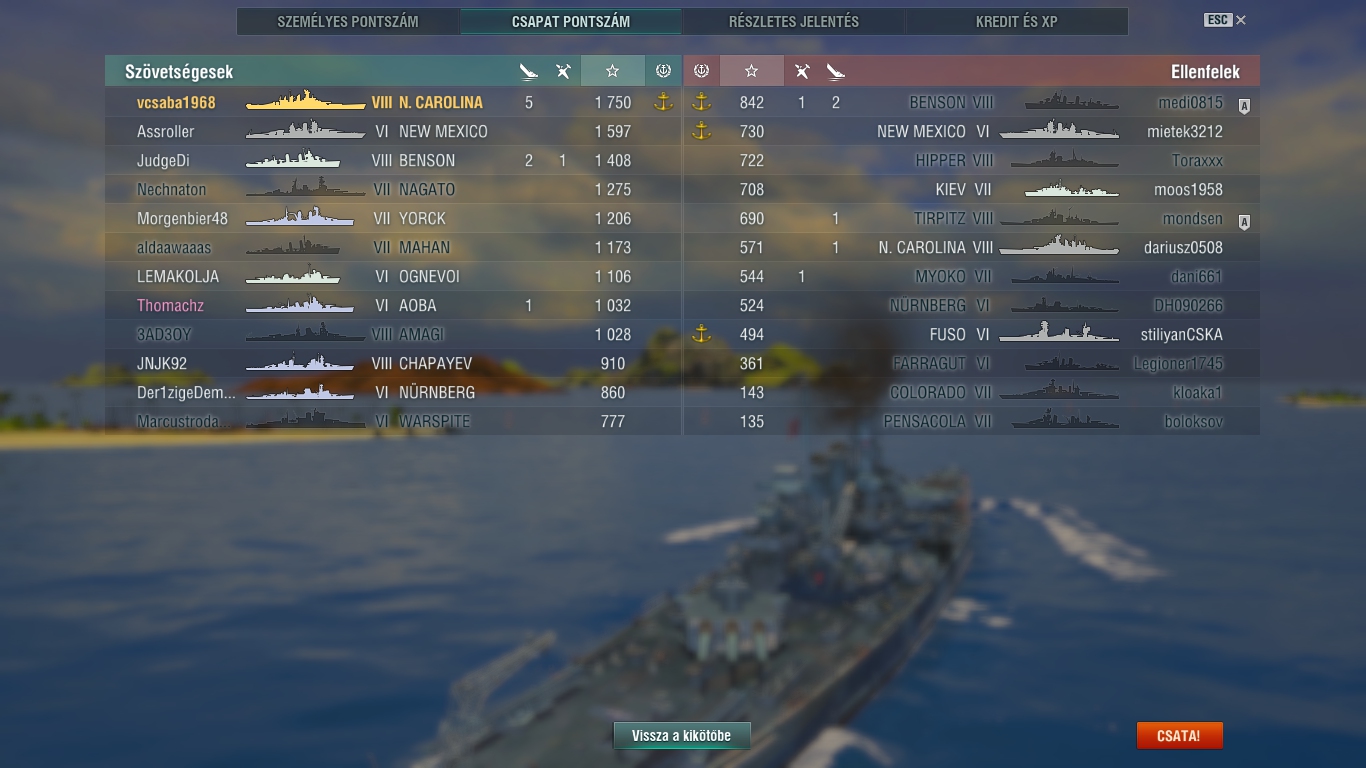The width and height of the screenshot is (1366, 768).
Task: Sort opponents by ships destroyed icon
Action: pos(836,71)
